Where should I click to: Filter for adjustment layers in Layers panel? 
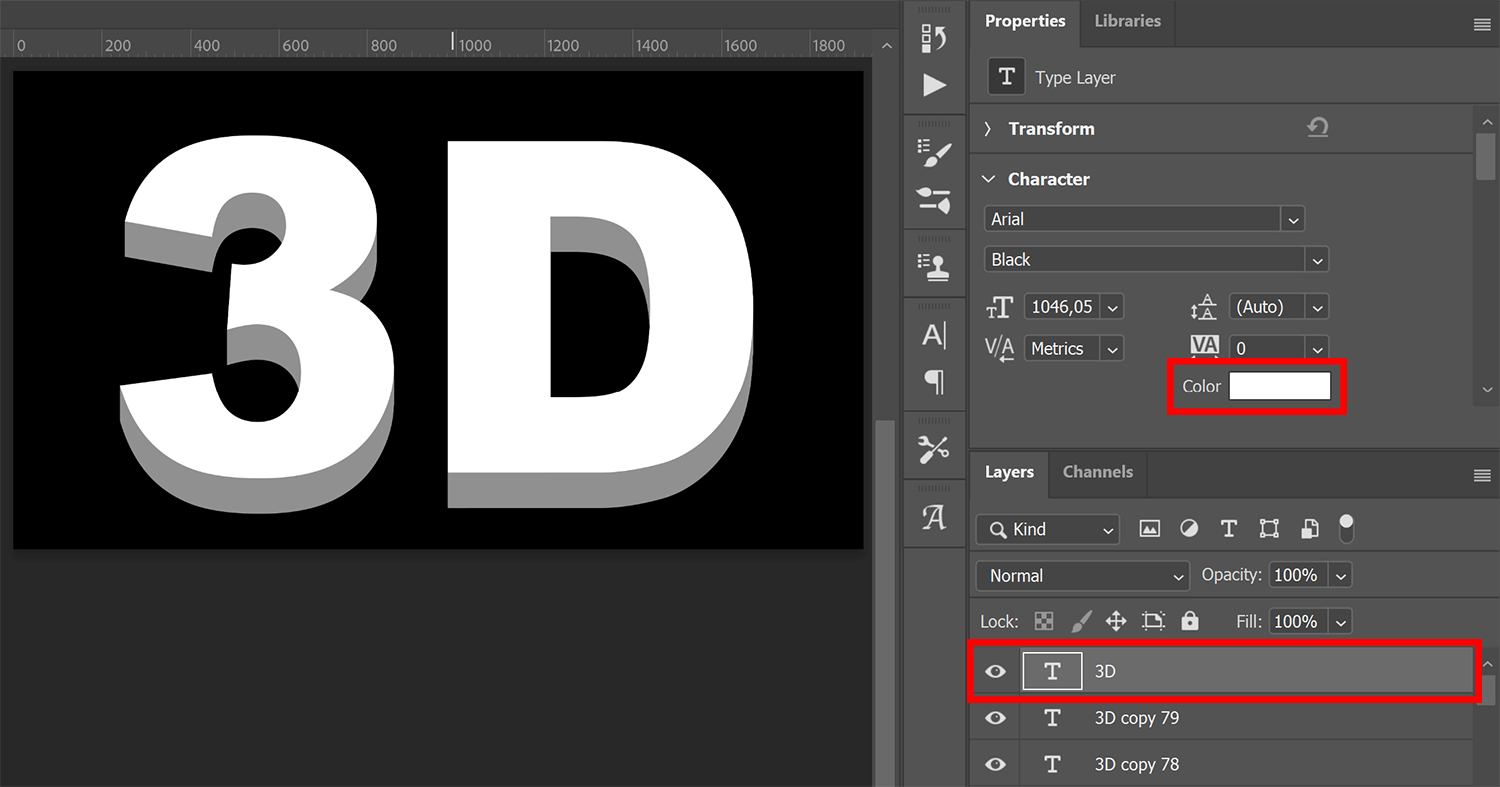[x=1189, y=528]
